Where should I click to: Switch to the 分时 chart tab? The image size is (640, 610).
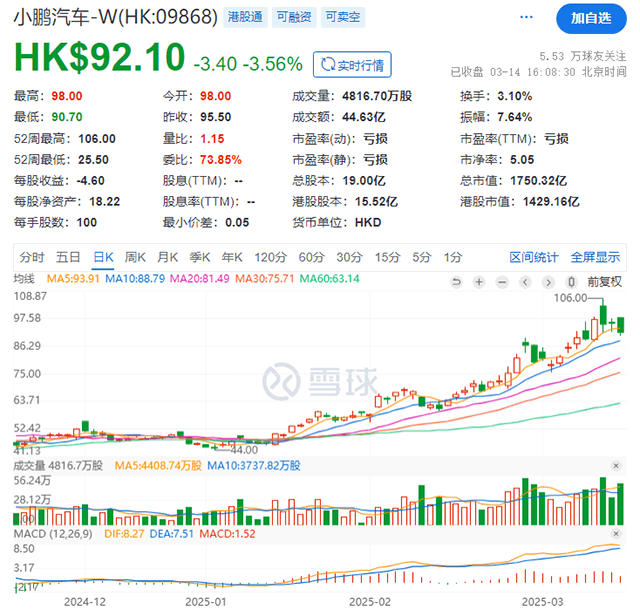32,258
